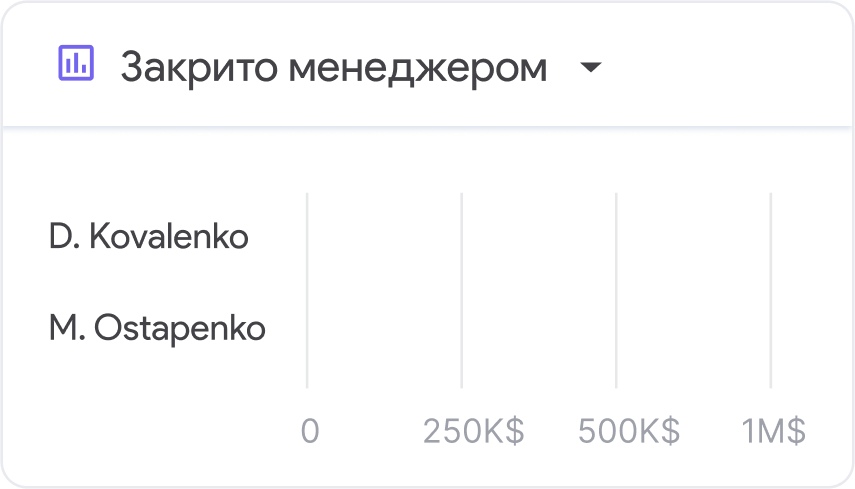Screen dimensions: 855x489
Task: Click the vertical gridline above 500K$
Action: coord(616,290)
